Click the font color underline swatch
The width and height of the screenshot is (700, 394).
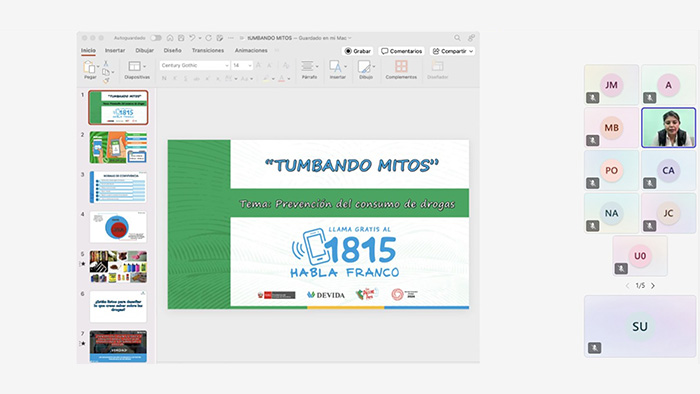tap(282, 79)
